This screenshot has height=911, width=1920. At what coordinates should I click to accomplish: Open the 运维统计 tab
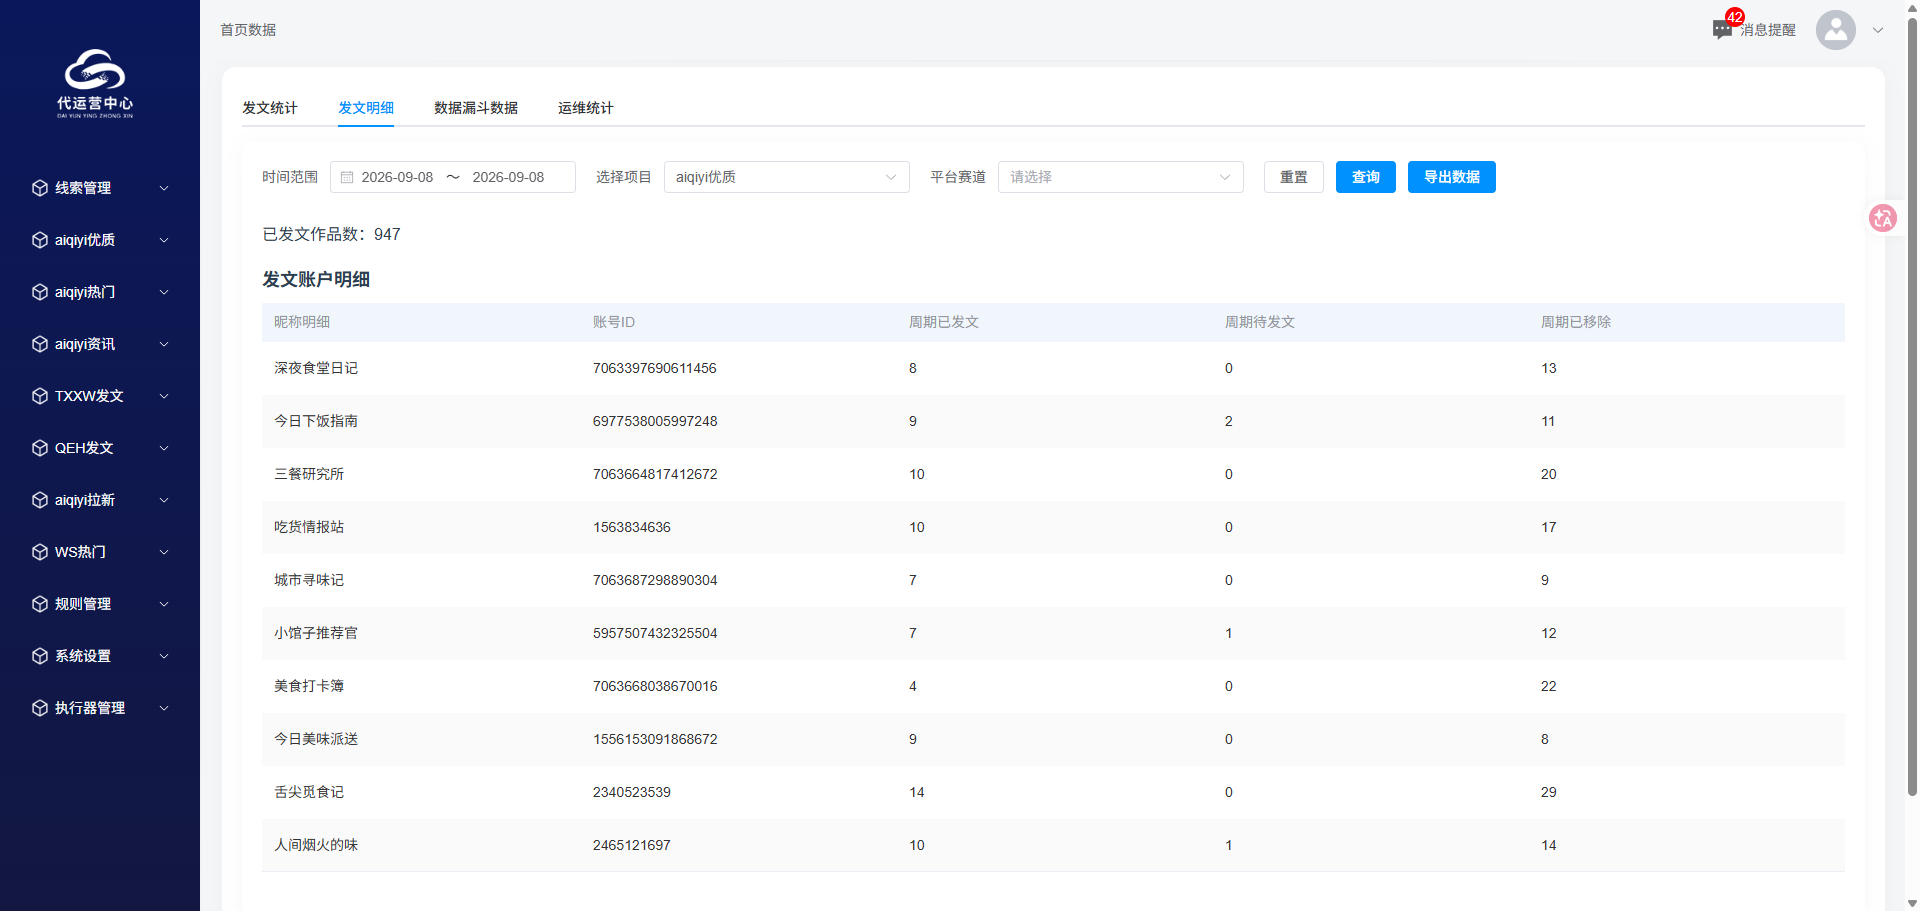coord(586,108)
